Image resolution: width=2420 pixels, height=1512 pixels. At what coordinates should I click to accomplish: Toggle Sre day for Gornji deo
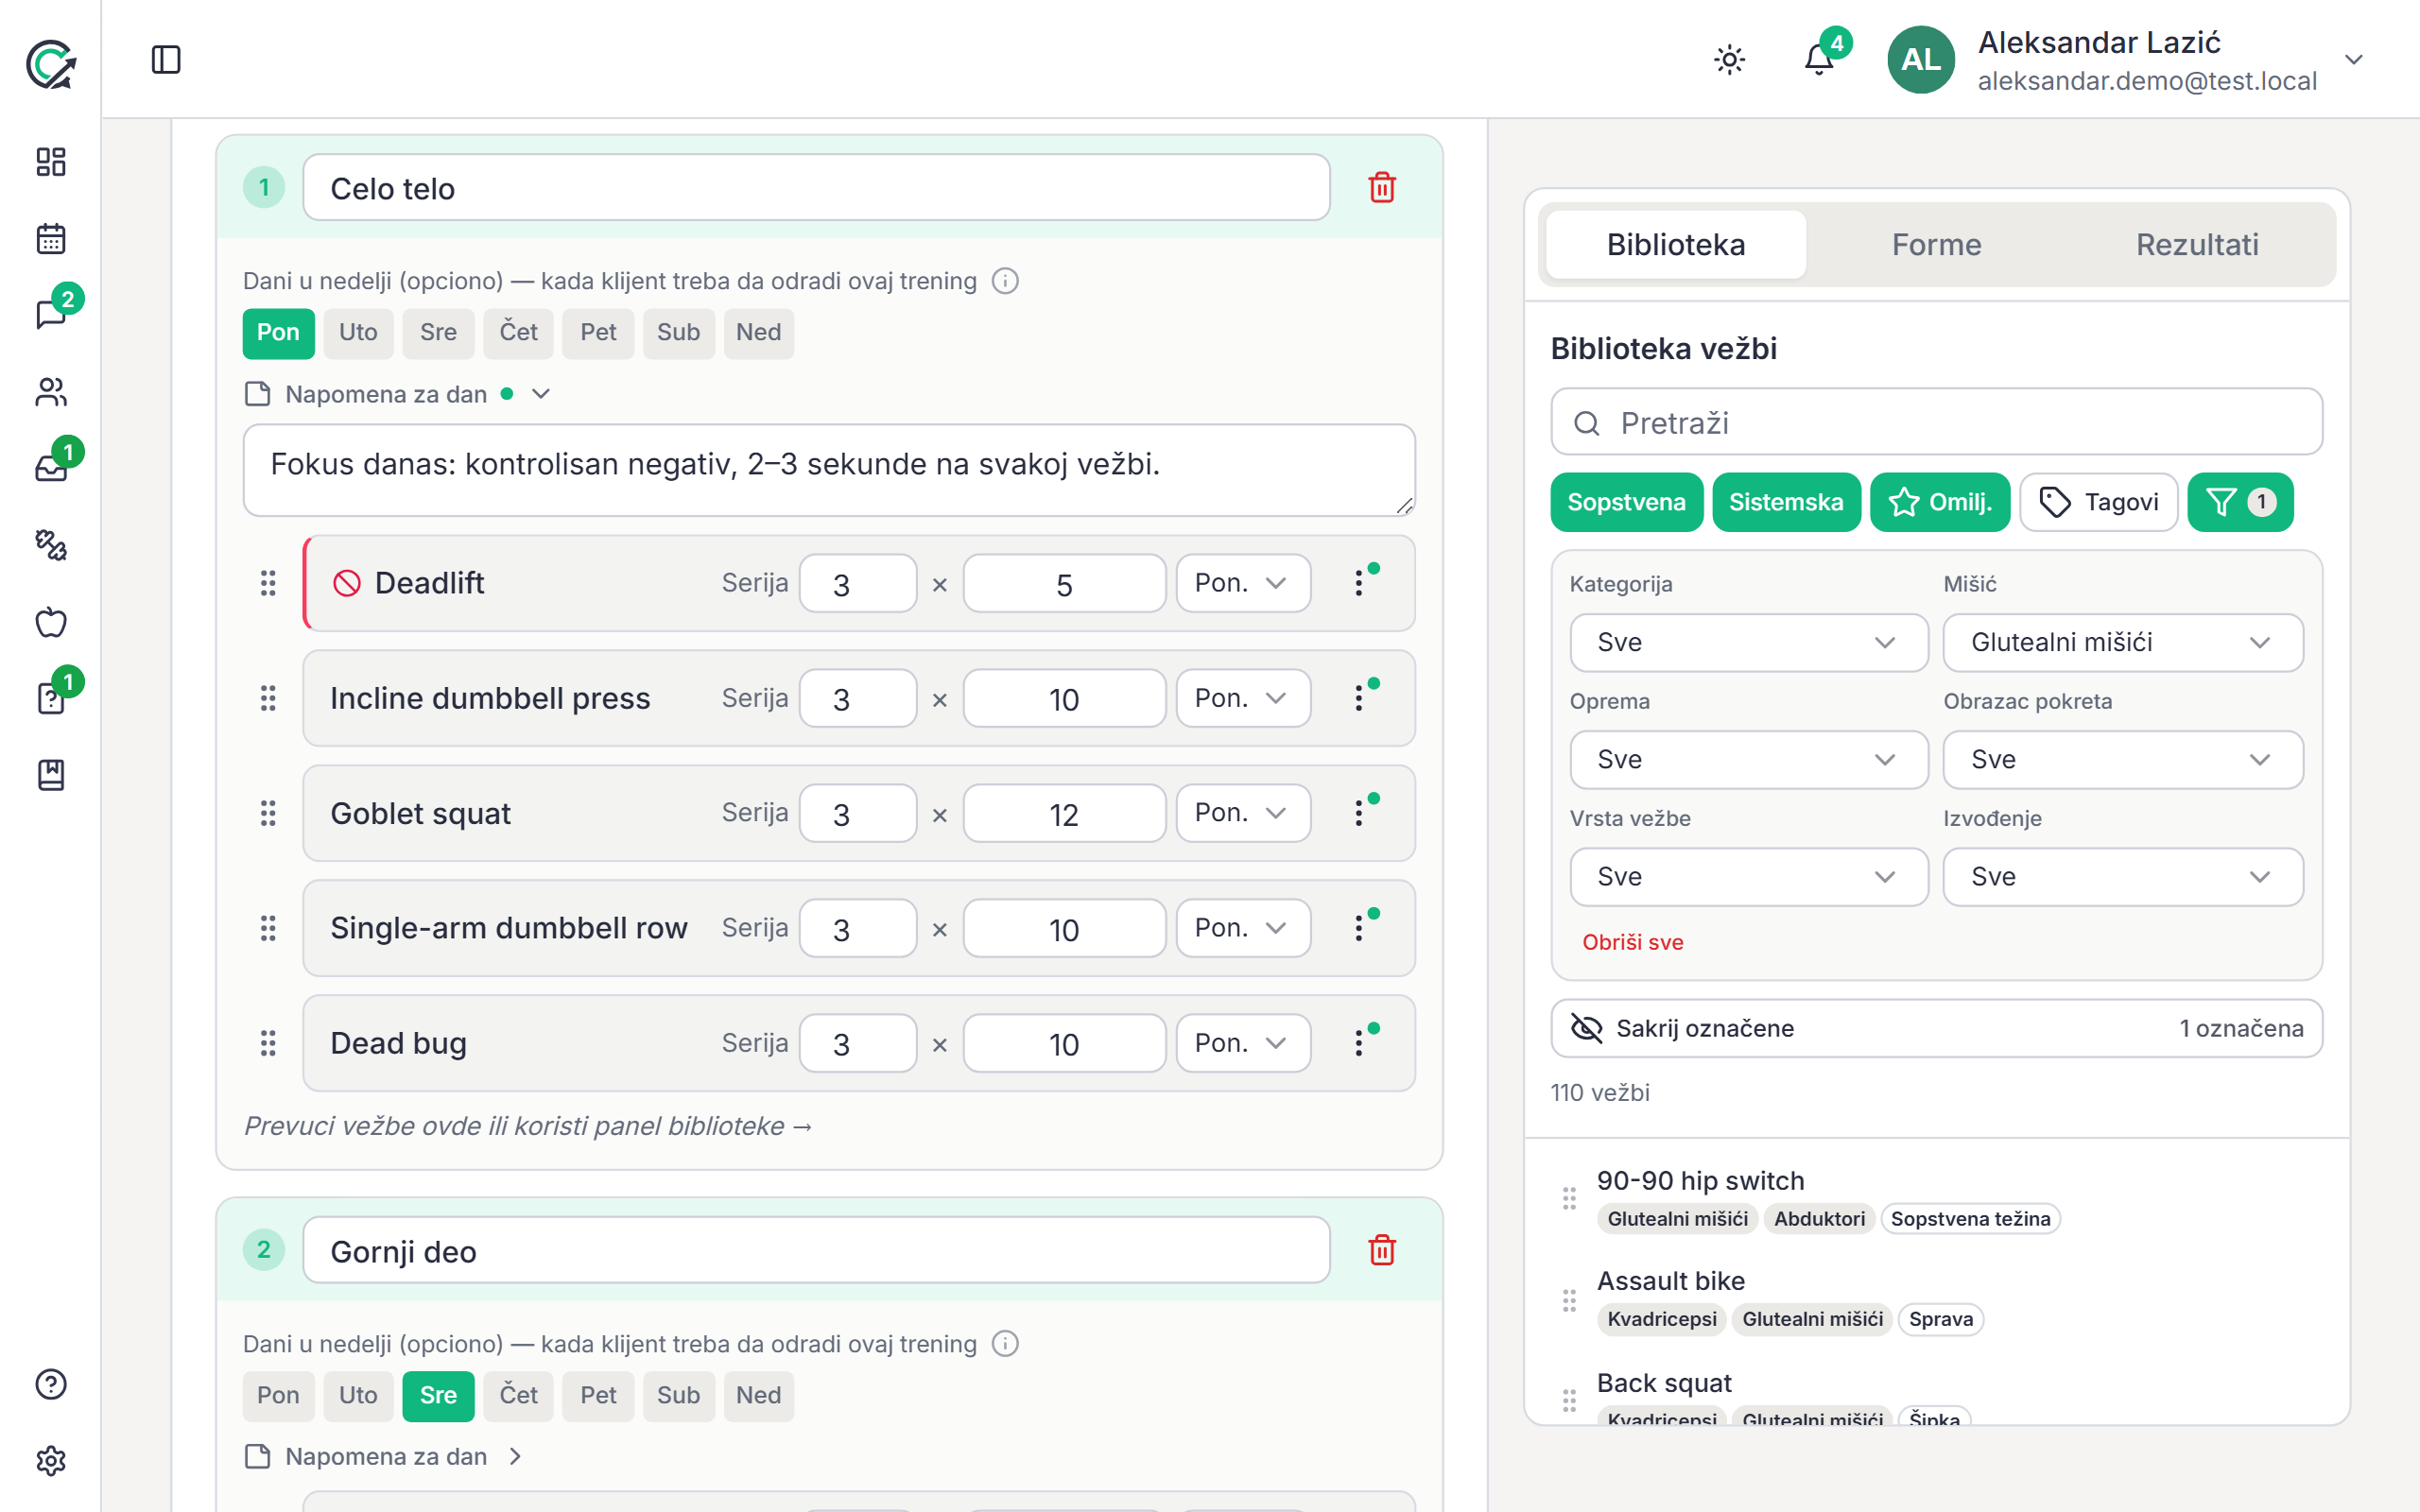tap(438, 1395)
